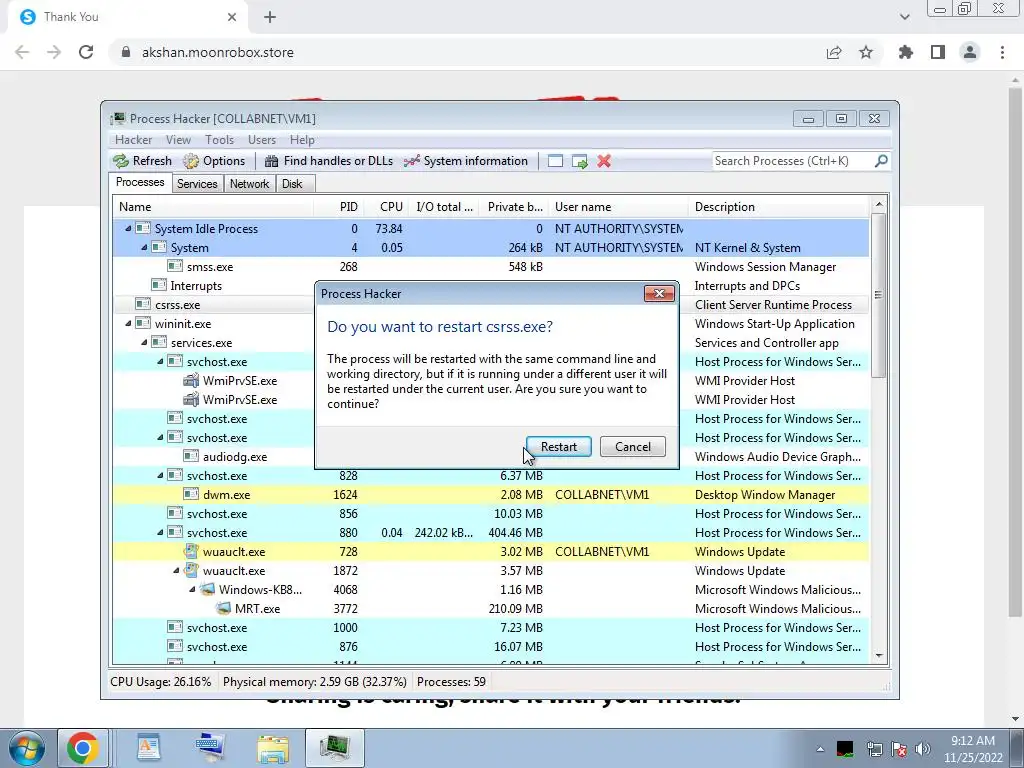The width and height of the screenshot is (1024, 768).
Task: Click the process list scroll up arrow
Action: point(878,204)
